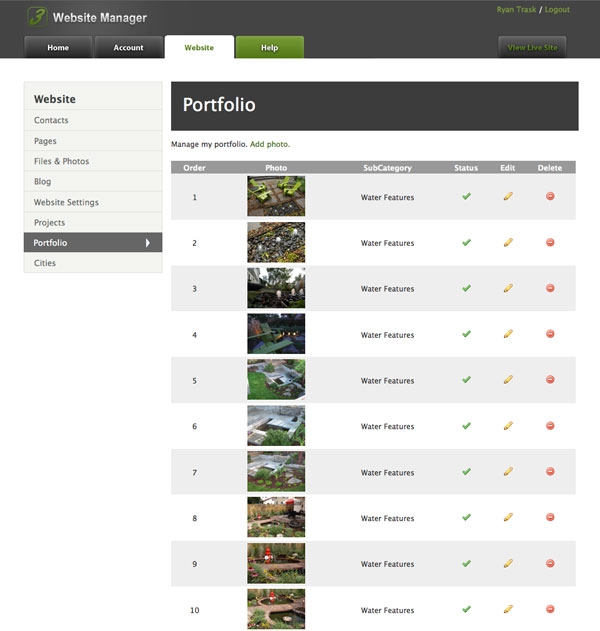Delete portfolio photo in row 10
The width and height of the screenshot is (600, 631).
(550, 609)
